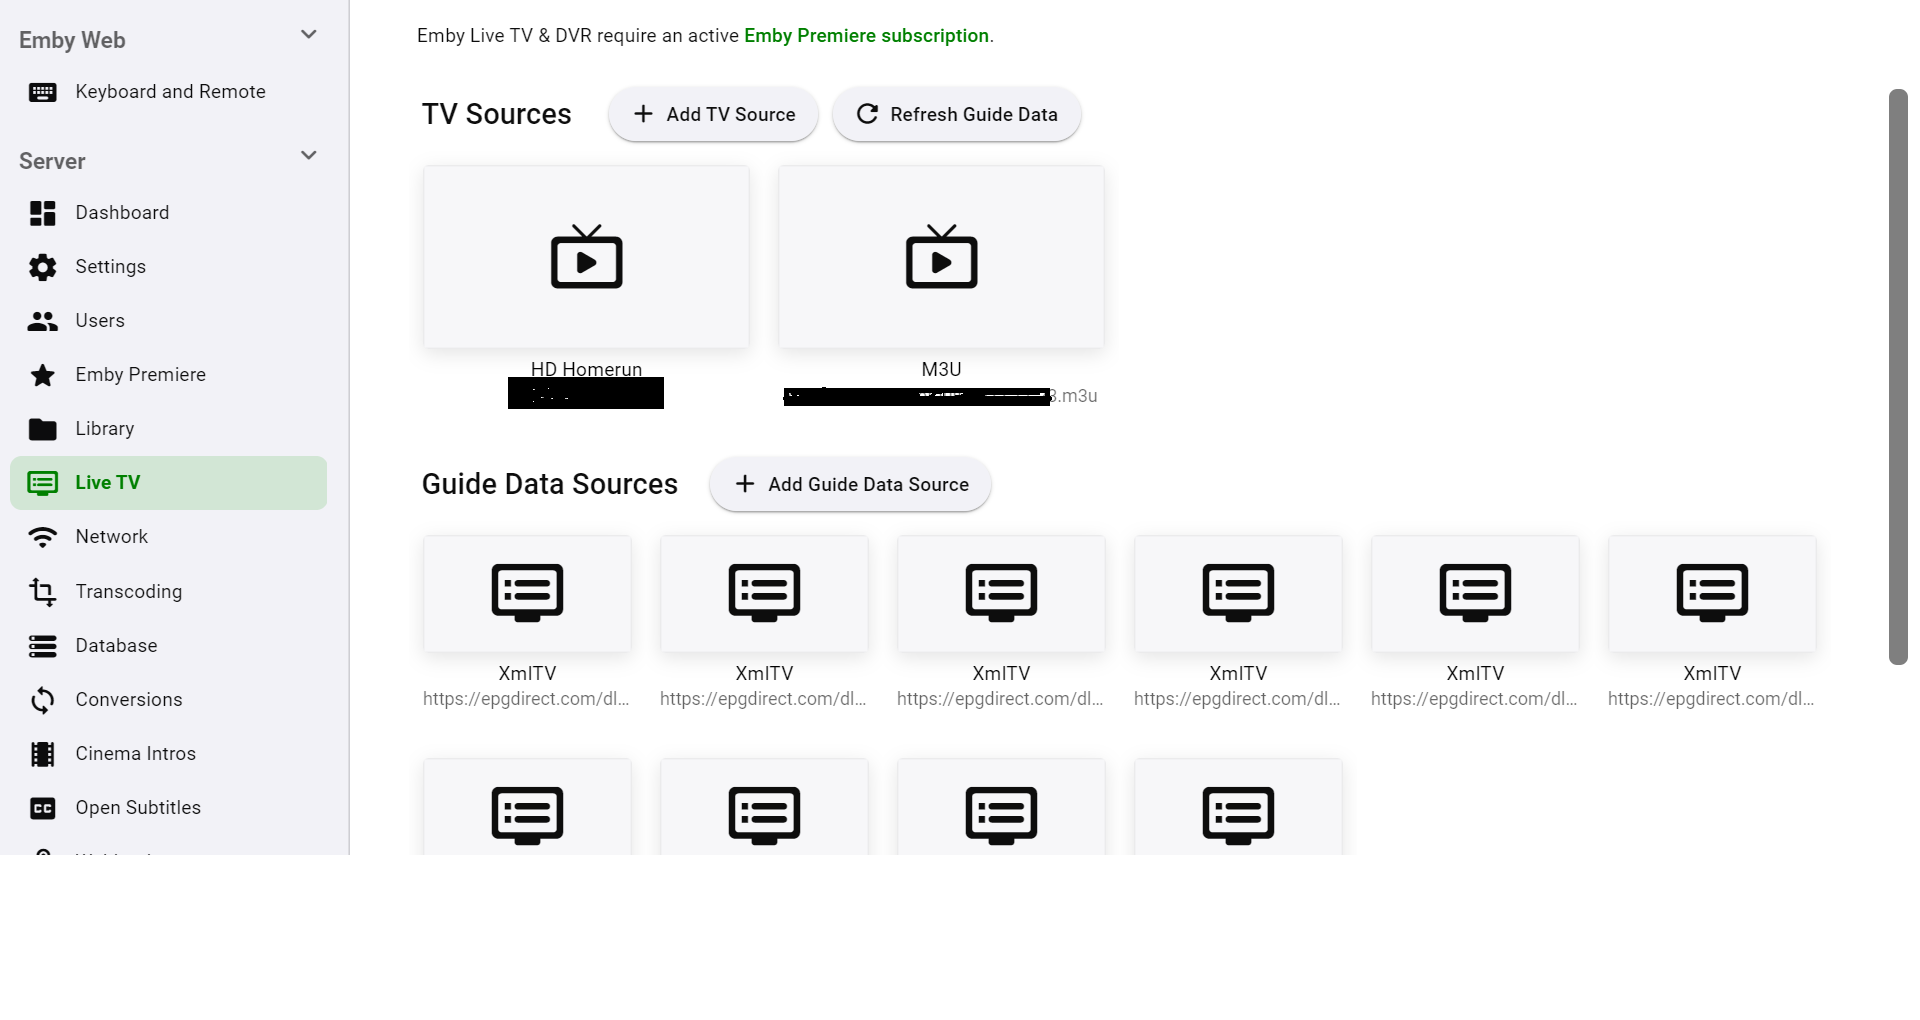Open the Users menu item
This screenshot has height=1020, width=1920.
pos(168,321)
